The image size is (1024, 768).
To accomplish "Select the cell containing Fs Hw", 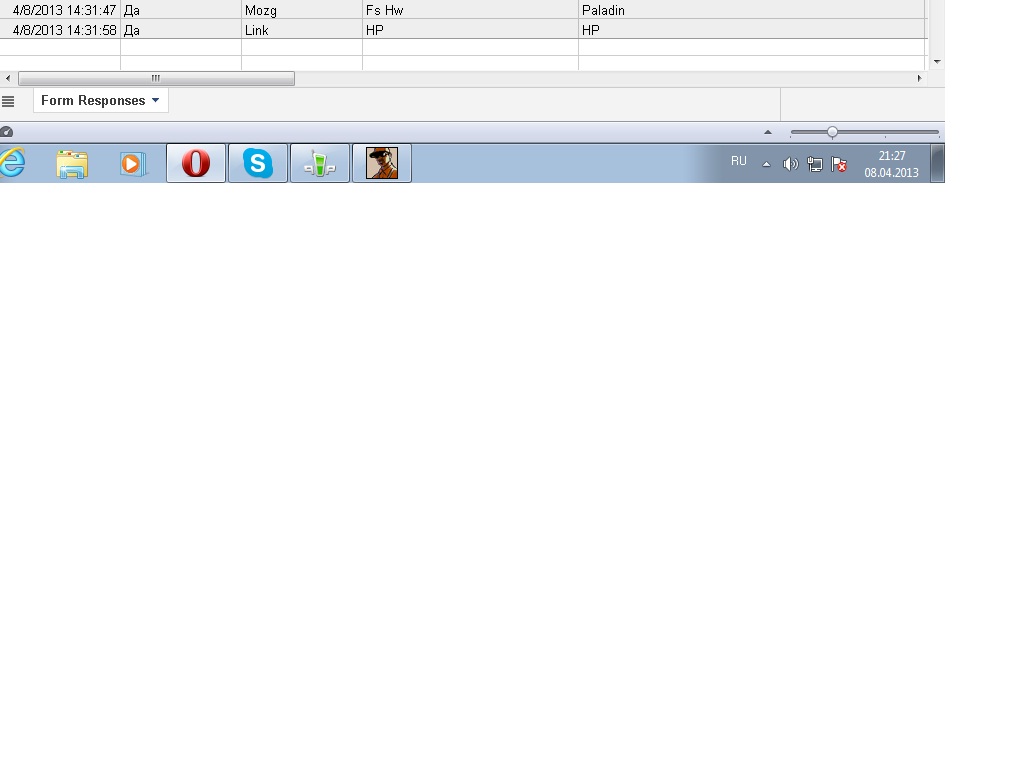I will tap(470, 10).
